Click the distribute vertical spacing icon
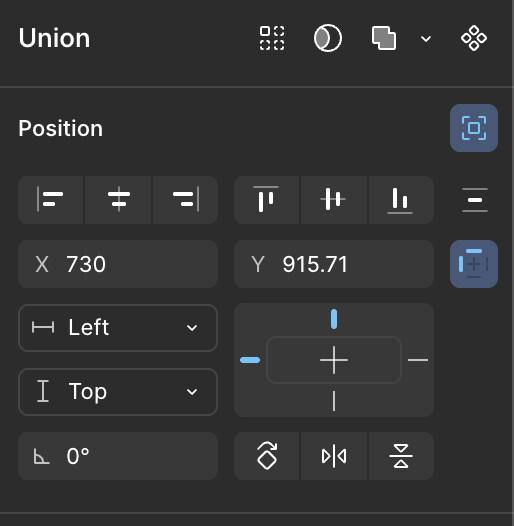This screenshot has height=526, width=514. (x=474, y=200)
